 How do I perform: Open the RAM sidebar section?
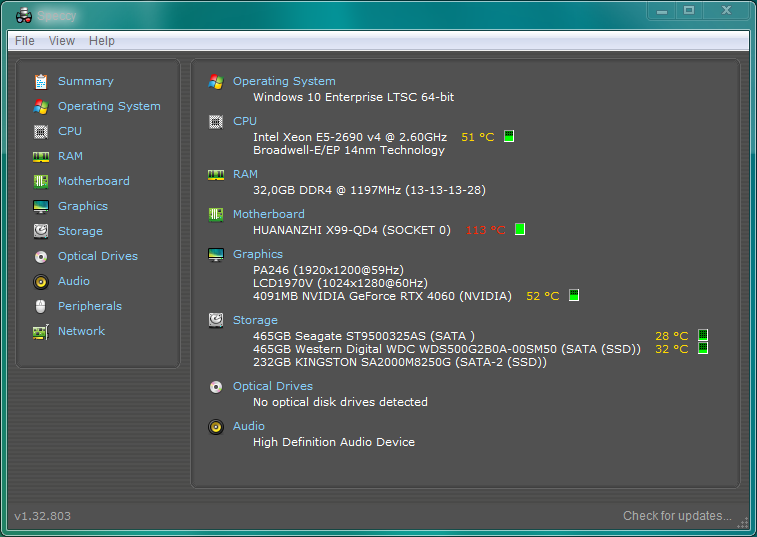pyautogui.click(x=70, y=156)
